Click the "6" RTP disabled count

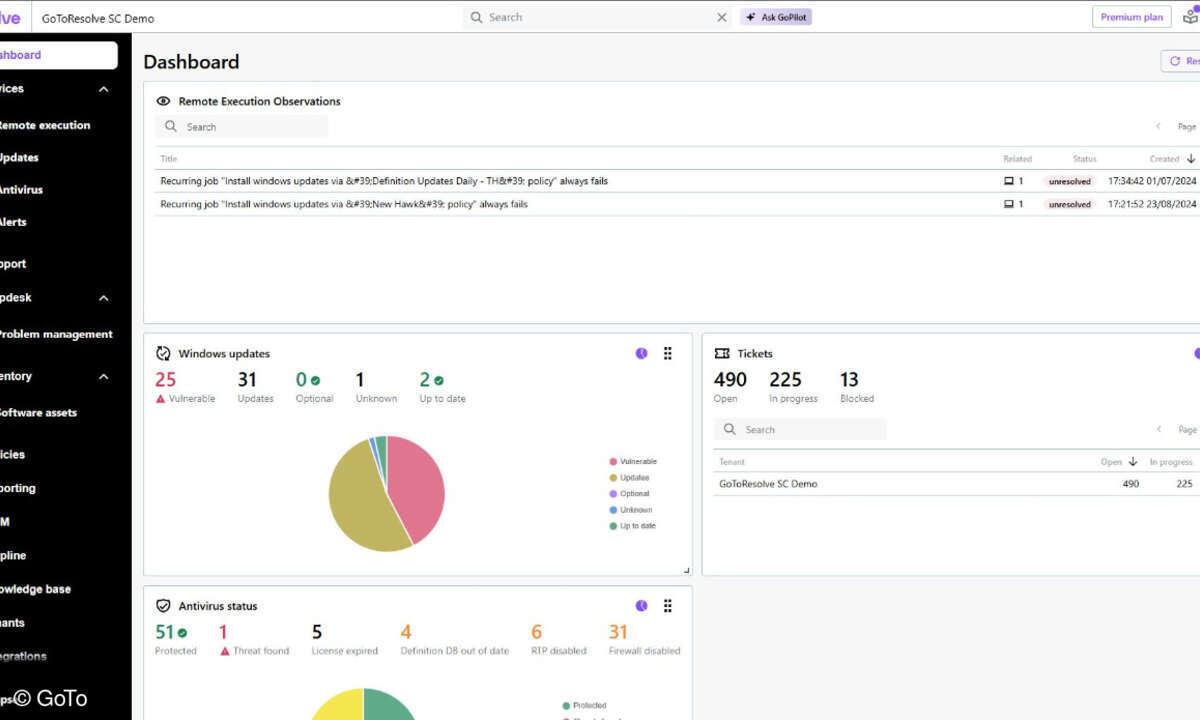click(x=536, y=632)
